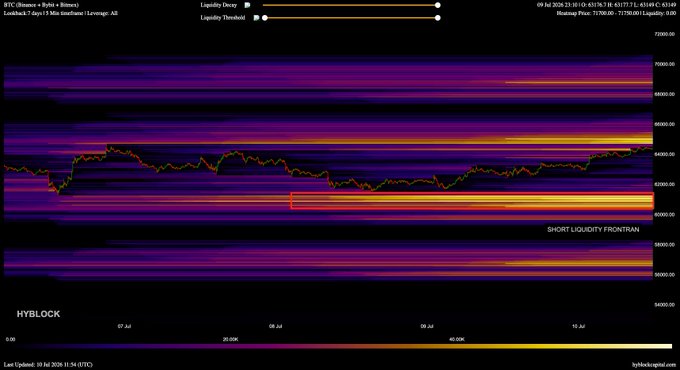Screen dimensions: 680x370
Task: Click the info icon beside Liquidity Threshold
Action: pos(257,18)
